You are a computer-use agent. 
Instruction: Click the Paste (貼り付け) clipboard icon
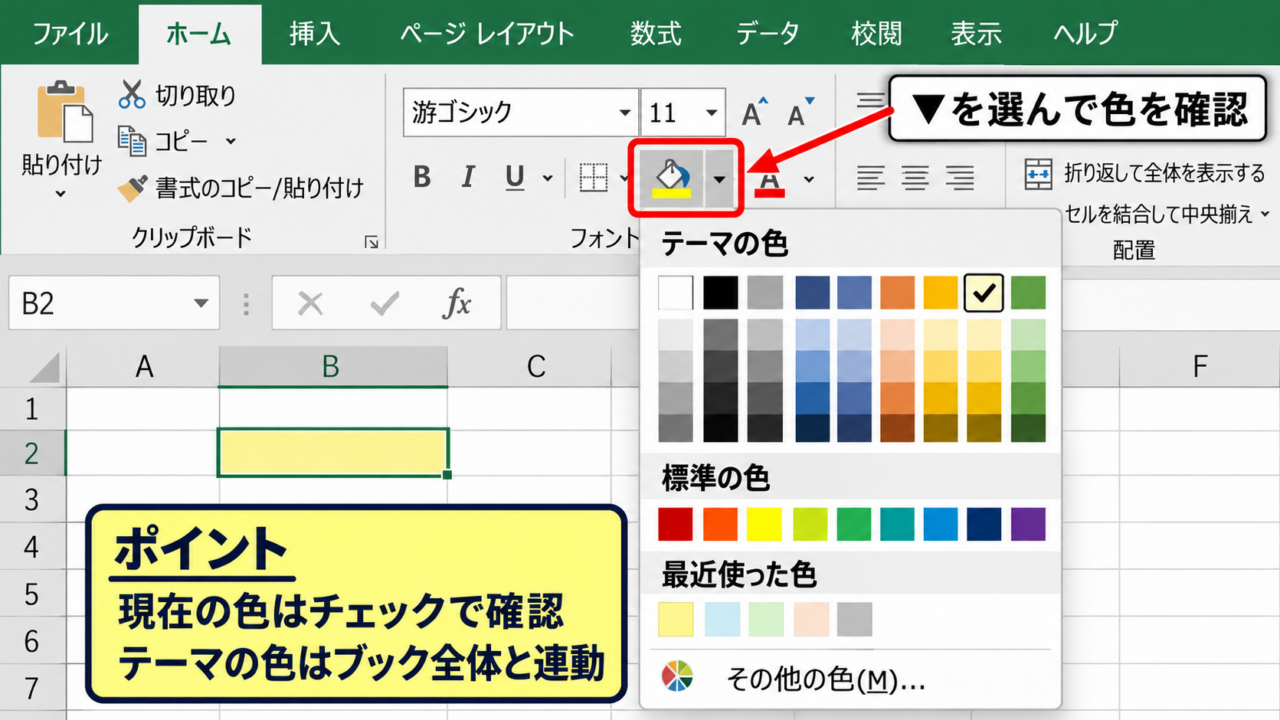[62, 112]
